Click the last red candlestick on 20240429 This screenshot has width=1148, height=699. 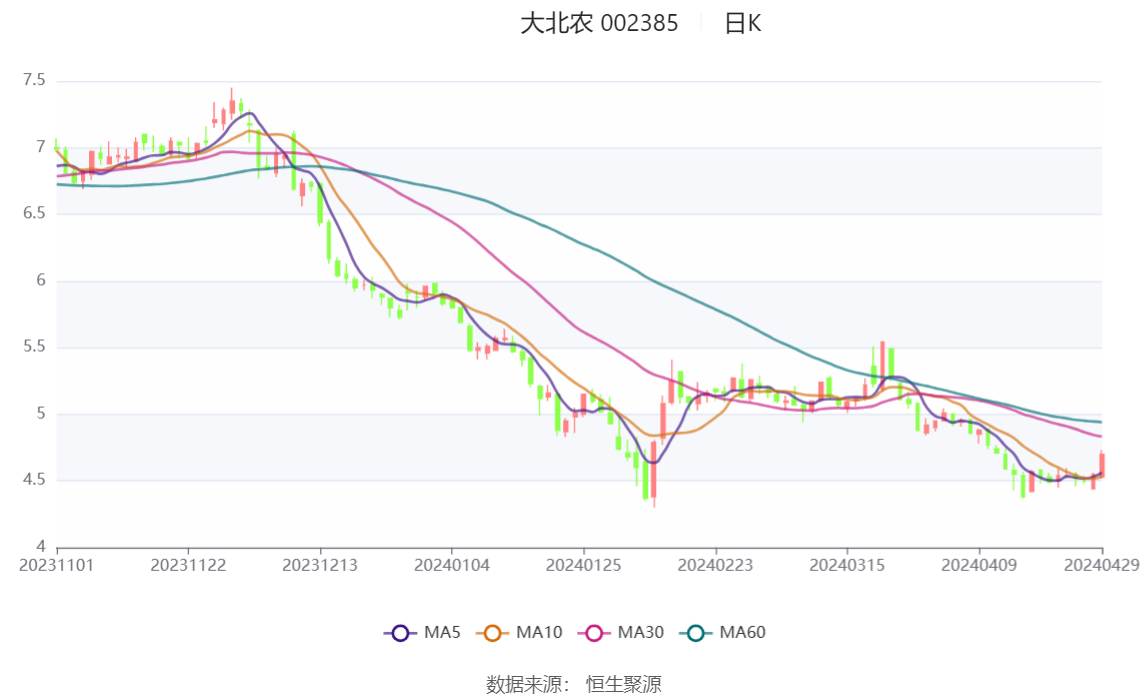coord(1101,464)
